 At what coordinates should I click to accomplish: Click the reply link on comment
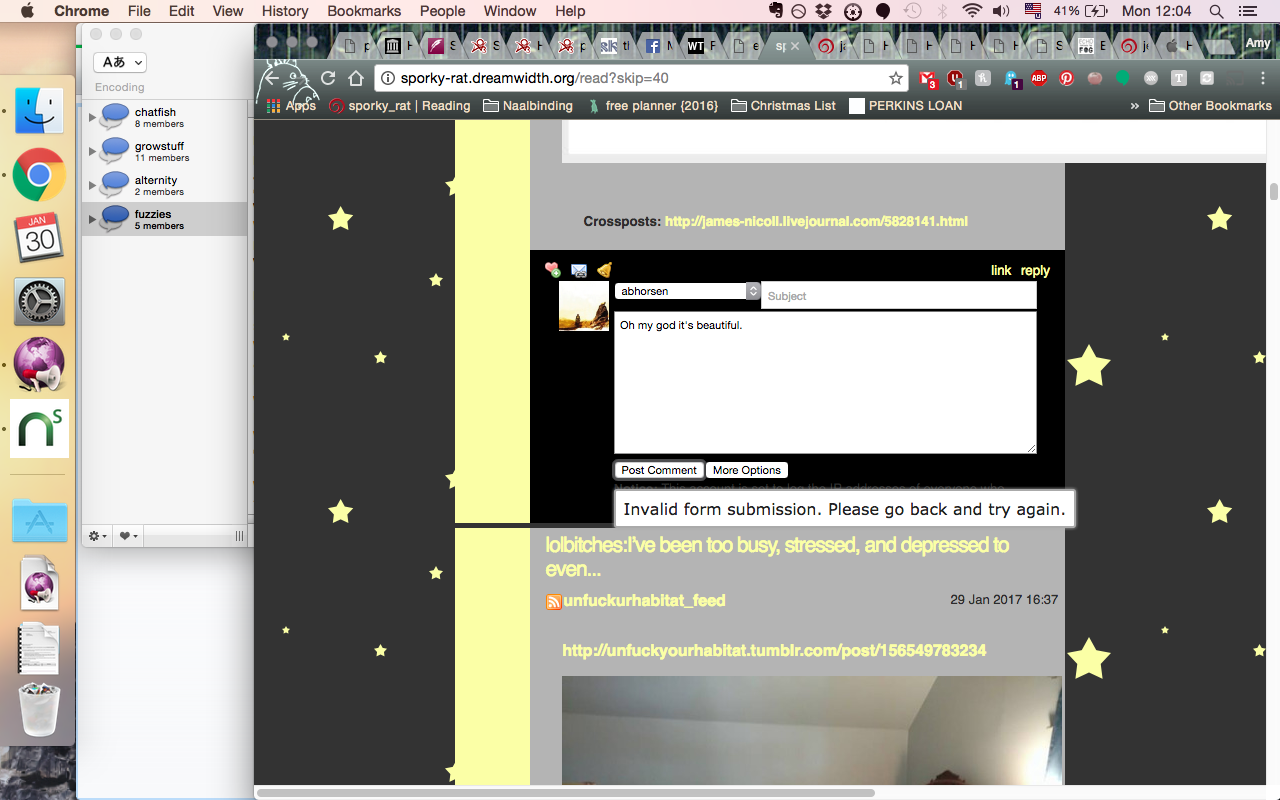pyautogui.click(x=1035, y=270)
